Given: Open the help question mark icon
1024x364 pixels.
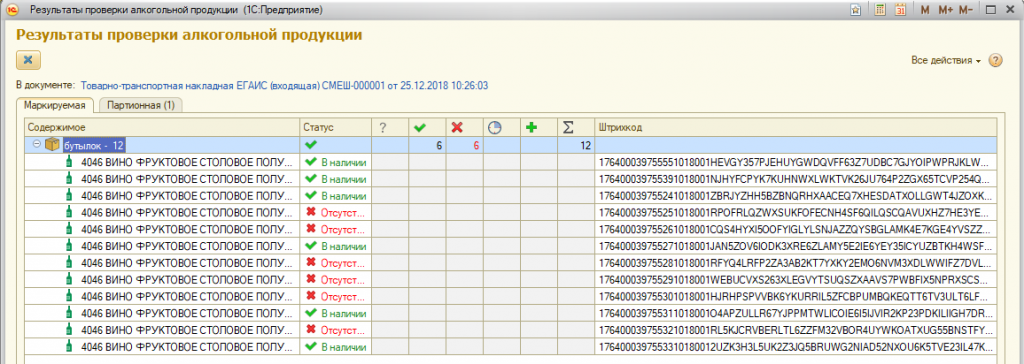Looking at the screenshot, I should tap(995, 60).
